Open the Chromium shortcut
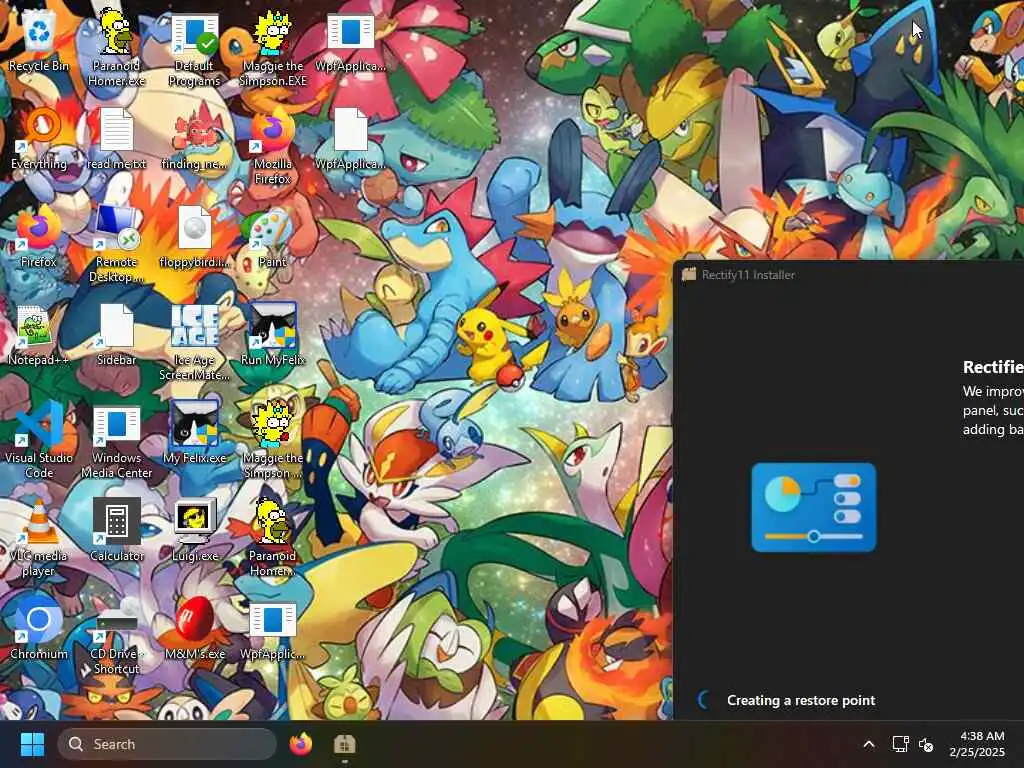1024x768 pixels. pos(39,629)
